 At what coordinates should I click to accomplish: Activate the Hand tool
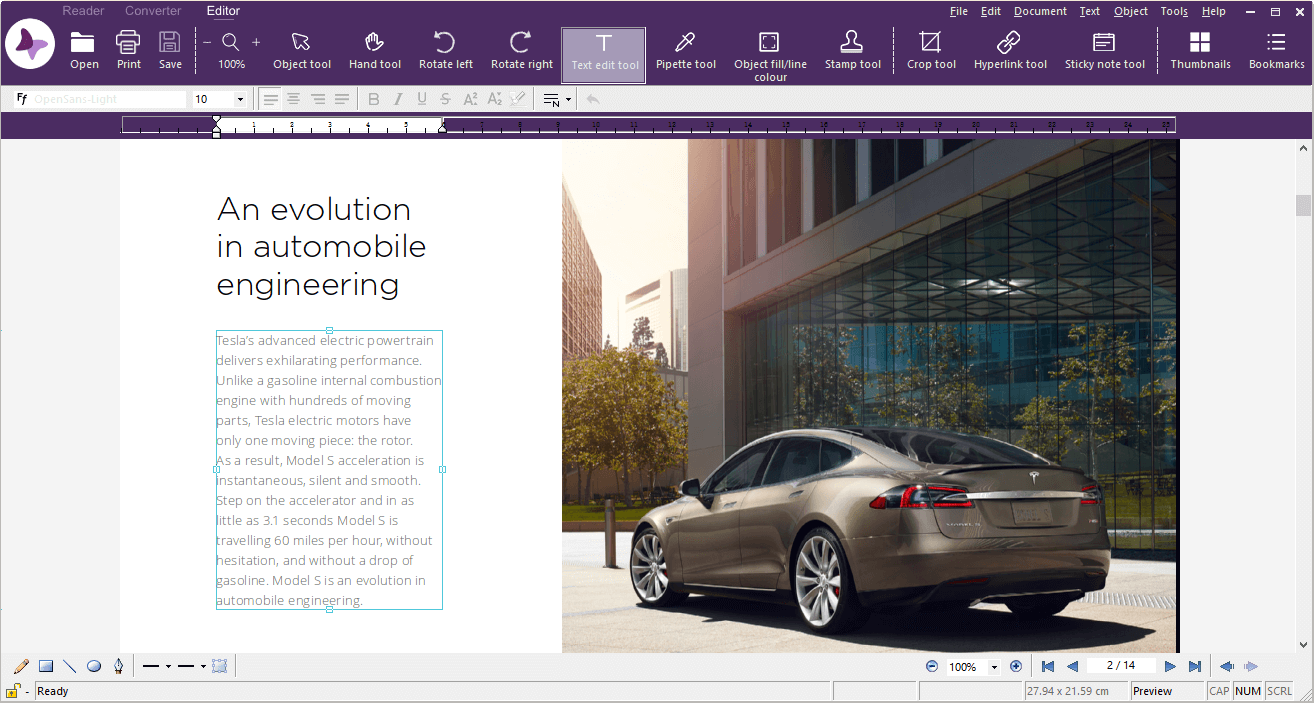tap(375, 50)
